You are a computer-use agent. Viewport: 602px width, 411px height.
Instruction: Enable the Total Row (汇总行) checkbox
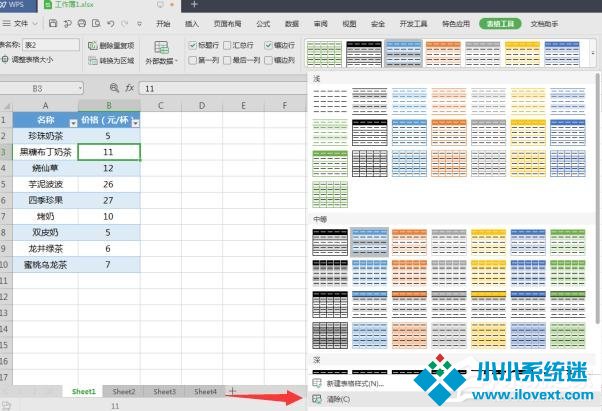pos(229,45)
